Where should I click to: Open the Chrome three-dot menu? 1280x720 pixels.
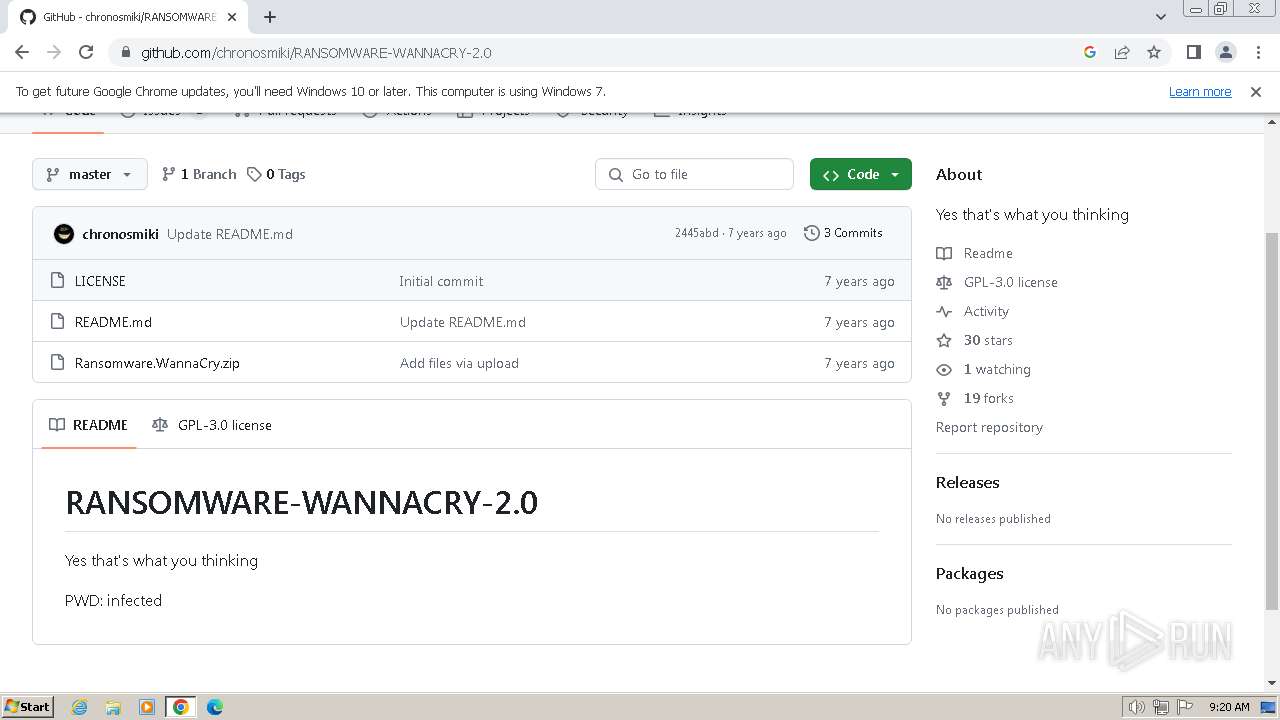tap(1257, 52)
